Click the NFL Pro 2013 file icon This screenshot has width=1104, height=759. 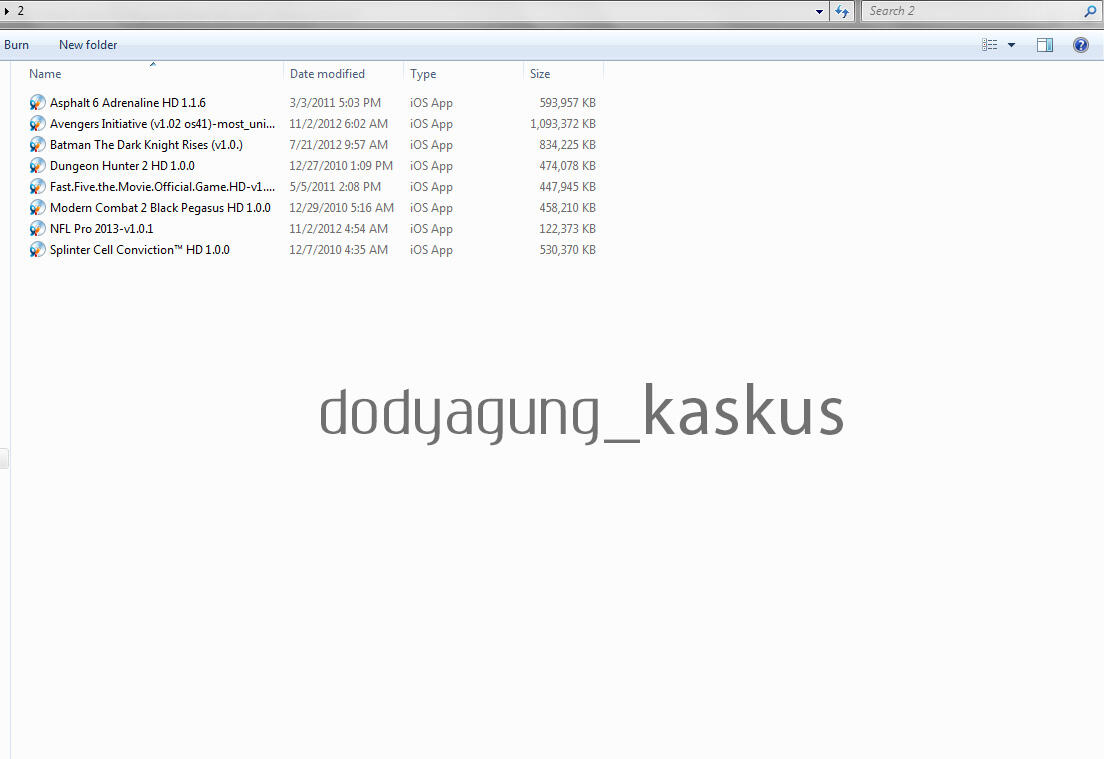[37, 229]
